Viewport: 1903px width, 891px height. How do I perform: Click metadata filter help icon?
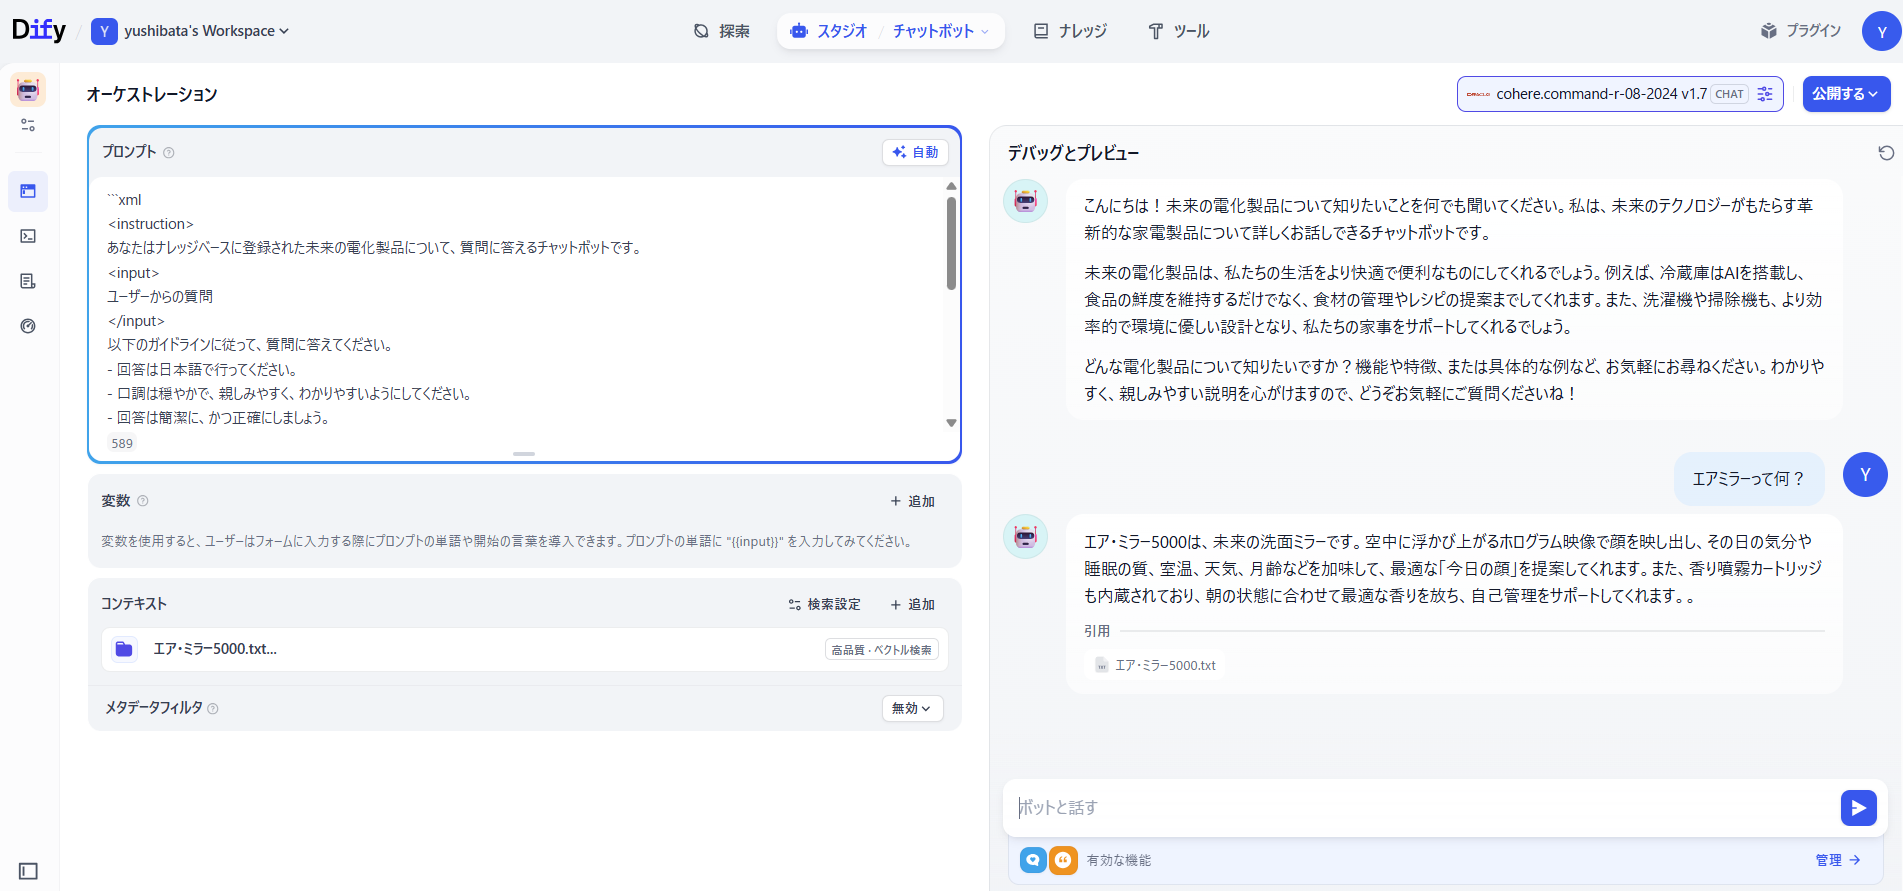(x=213, y=709)
